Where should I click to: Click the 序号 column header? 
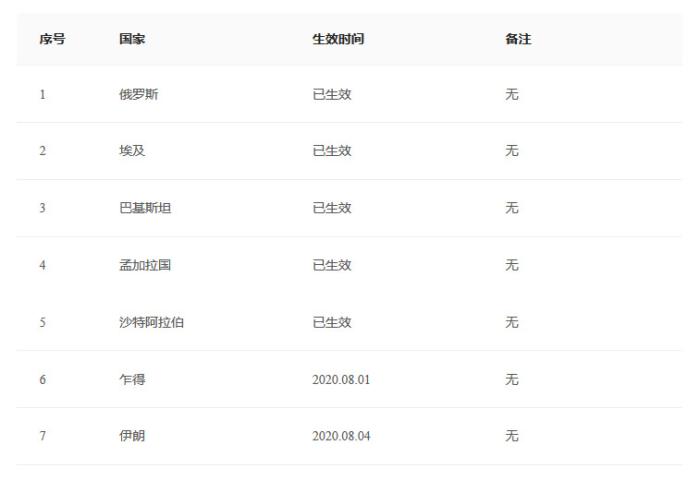pos(52,39)
